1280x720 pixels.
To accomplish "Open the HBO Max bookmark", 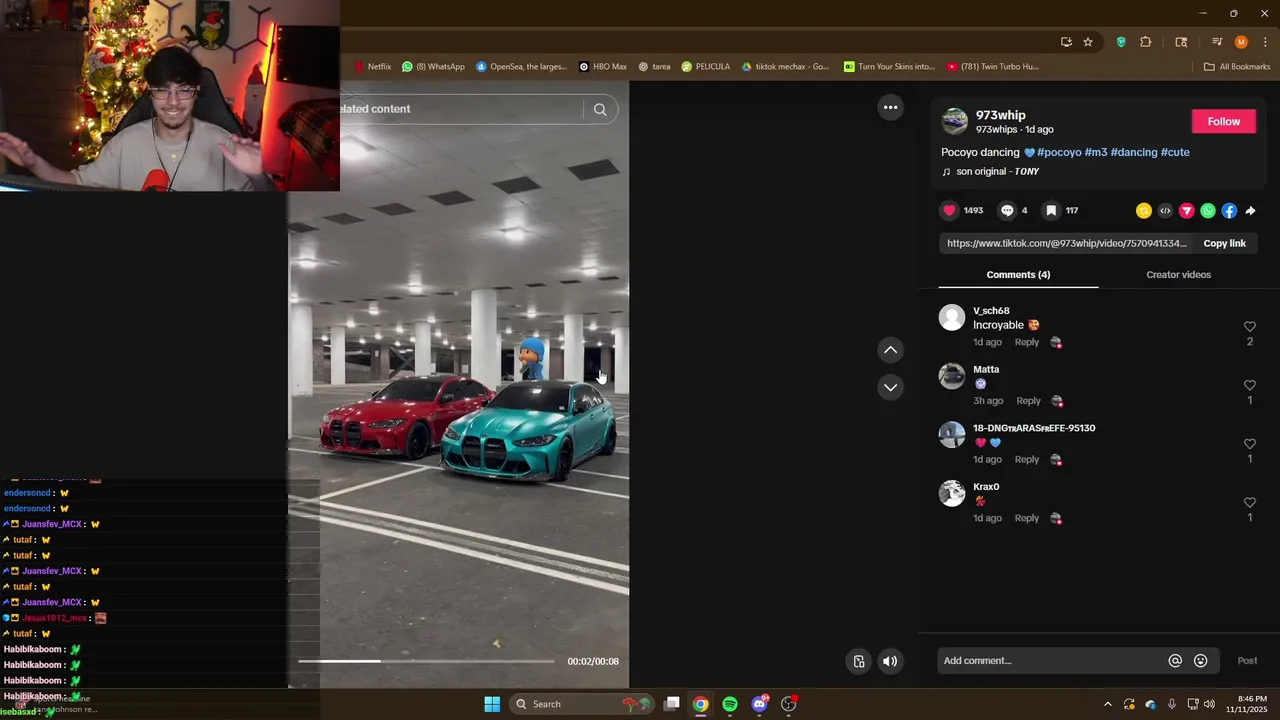I will pos(603,67).
